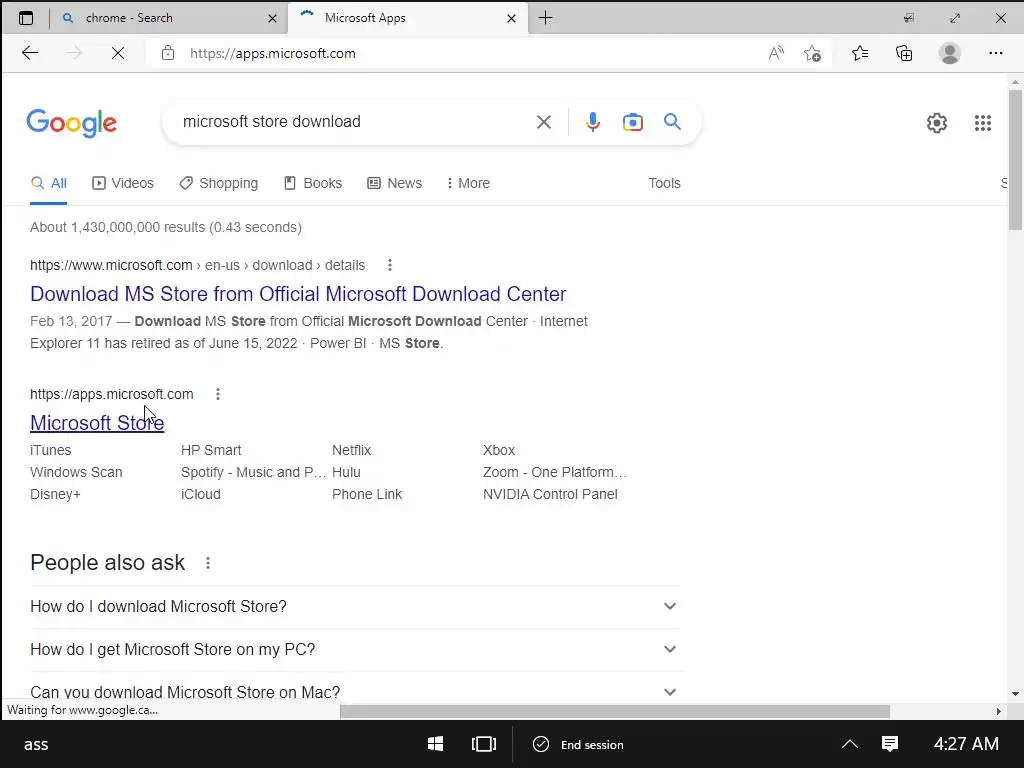Open the NVIDIA Control Panel sitelink
The width and height of the screenshot is (1024, 768).
tap(550, 494)
